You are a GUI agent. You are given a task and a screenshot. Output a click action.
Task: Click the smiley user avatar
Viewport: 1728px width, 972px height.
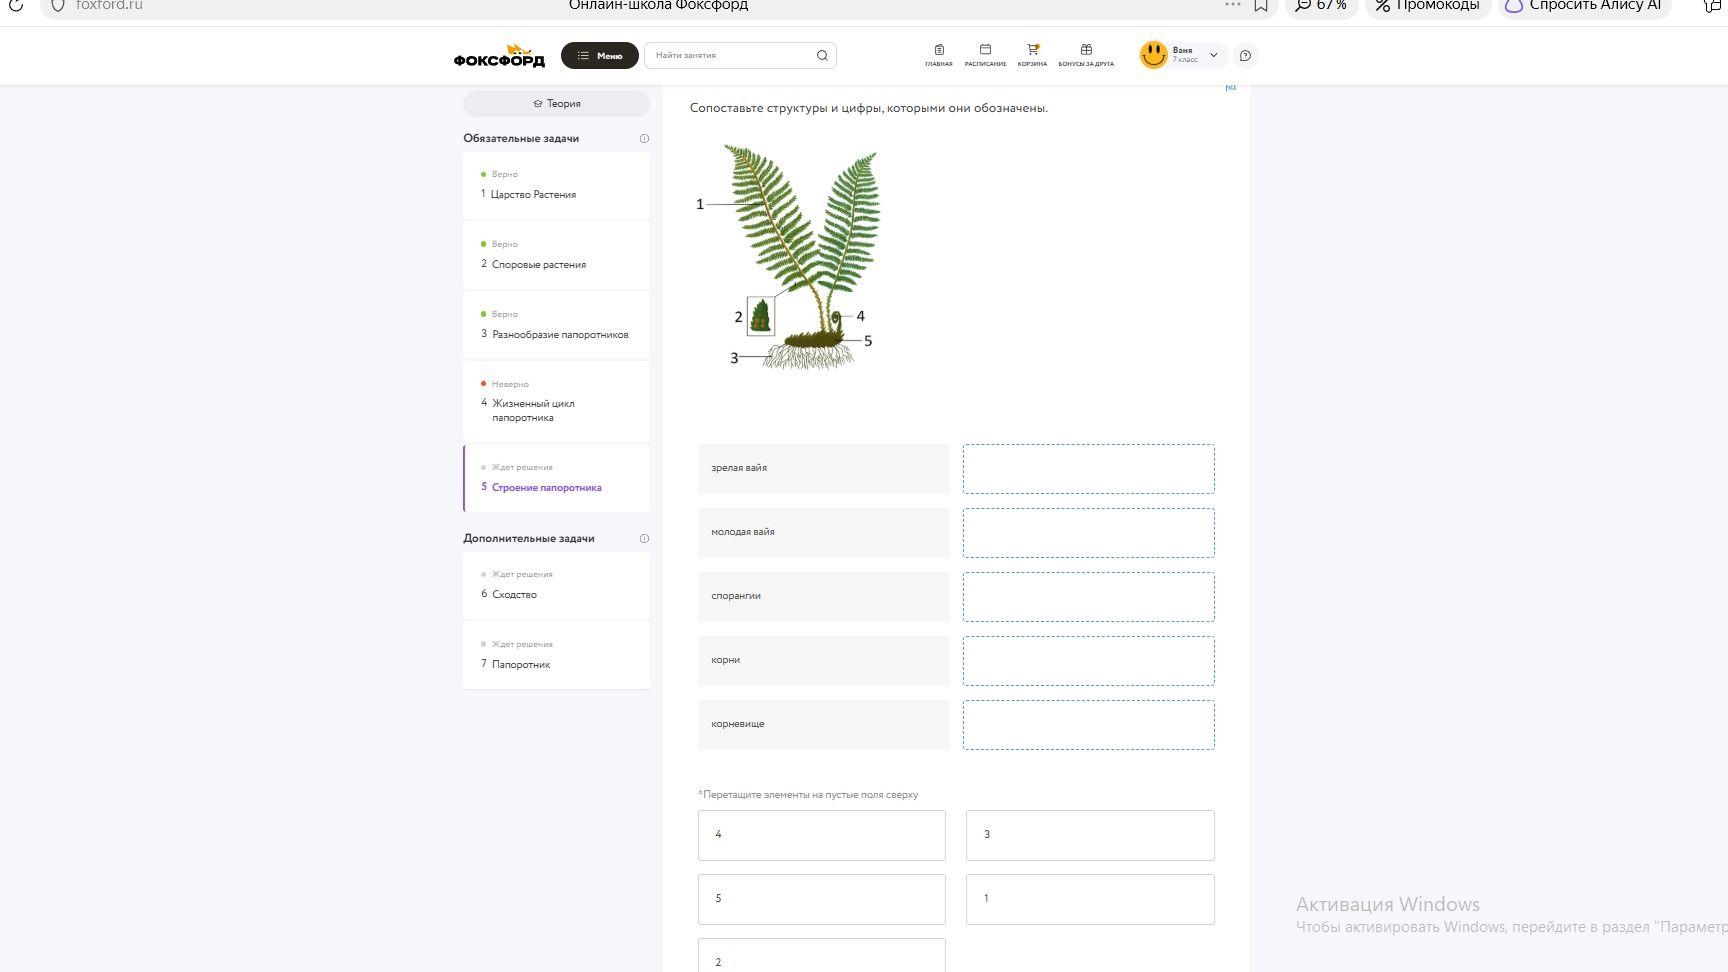[1153, 55]
